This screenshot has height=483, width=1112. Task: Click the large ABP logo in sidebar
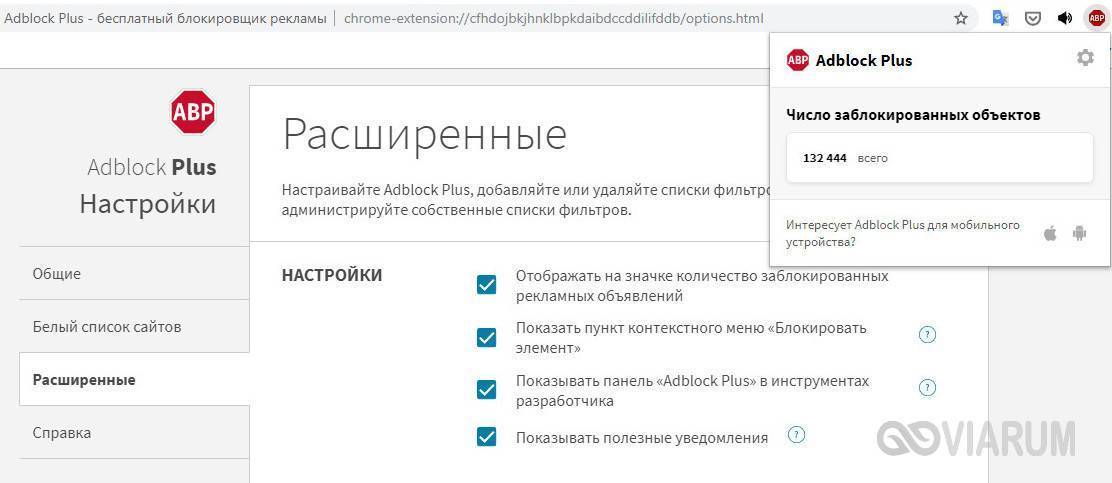click(193, 111)
